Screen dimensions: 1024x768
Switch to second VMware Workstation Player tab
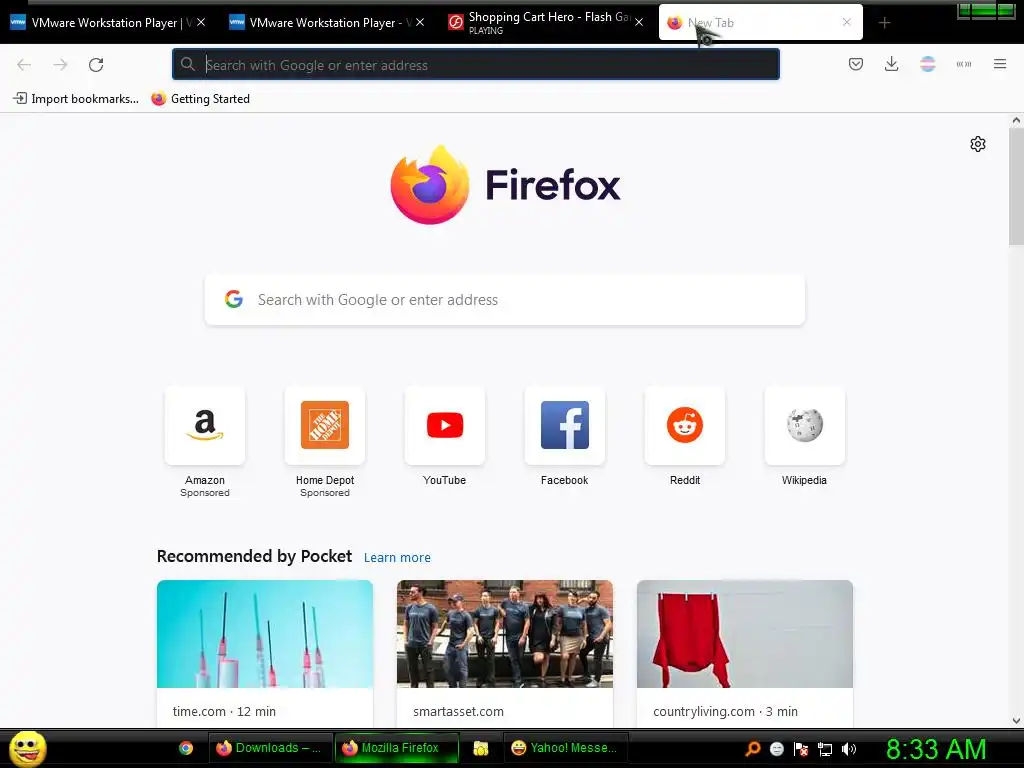328,23
